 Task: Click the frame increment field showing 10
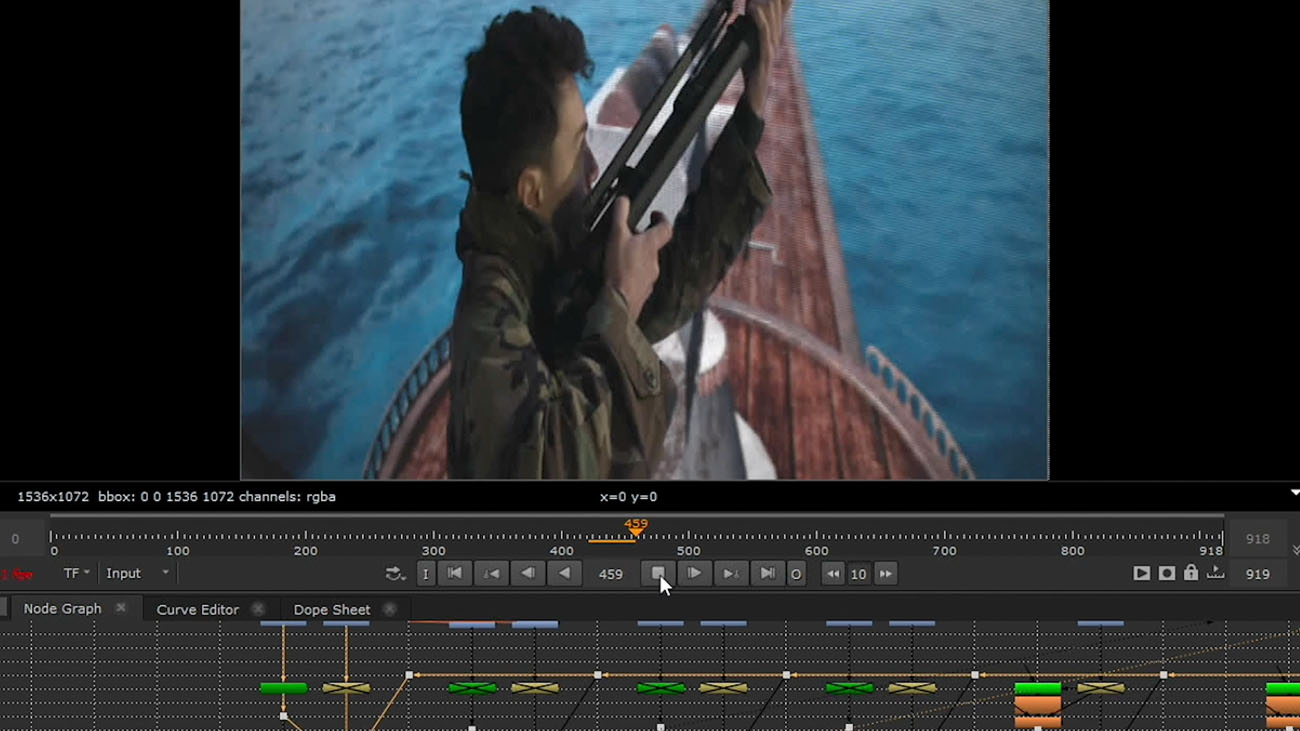(858, 574)
